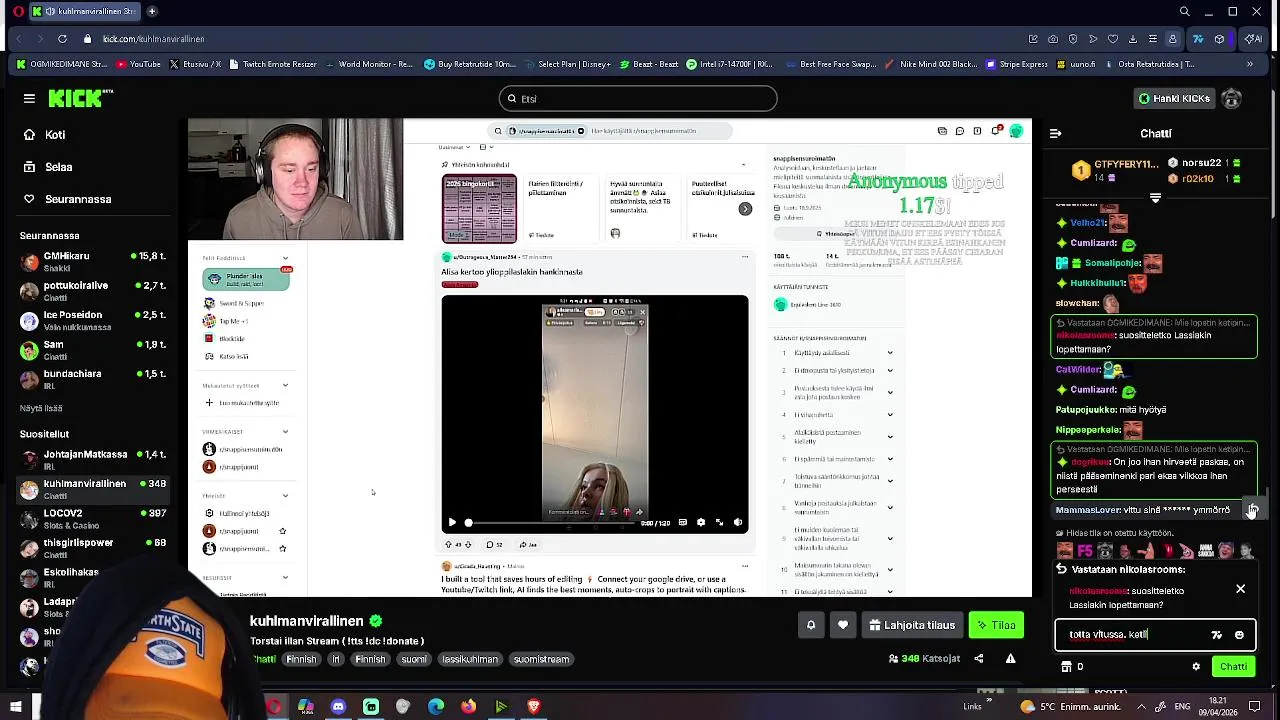Reload the browser page
The height and width of the screenshot is (720, 1280).
[x=62, y=39]
